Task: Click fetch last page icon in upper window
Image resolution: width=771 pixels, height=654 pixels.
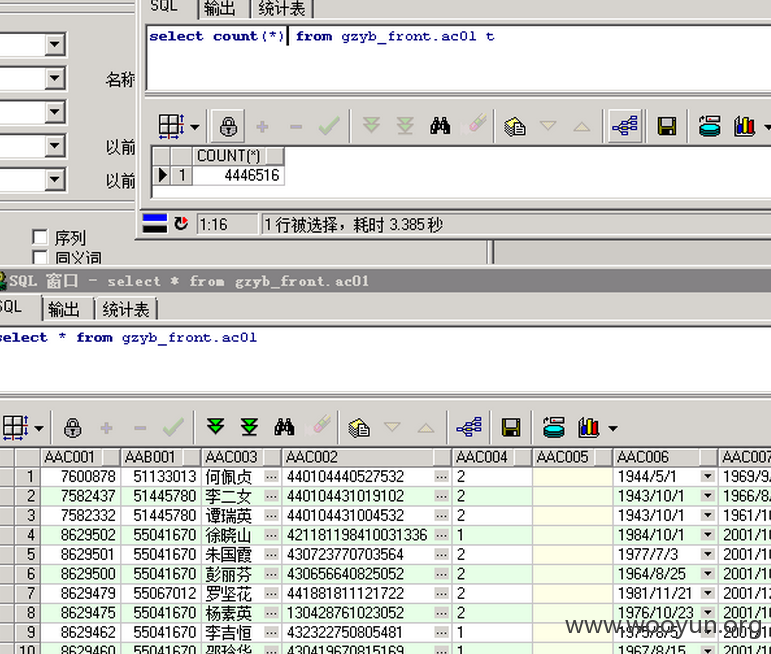Action: pos(405,125)
